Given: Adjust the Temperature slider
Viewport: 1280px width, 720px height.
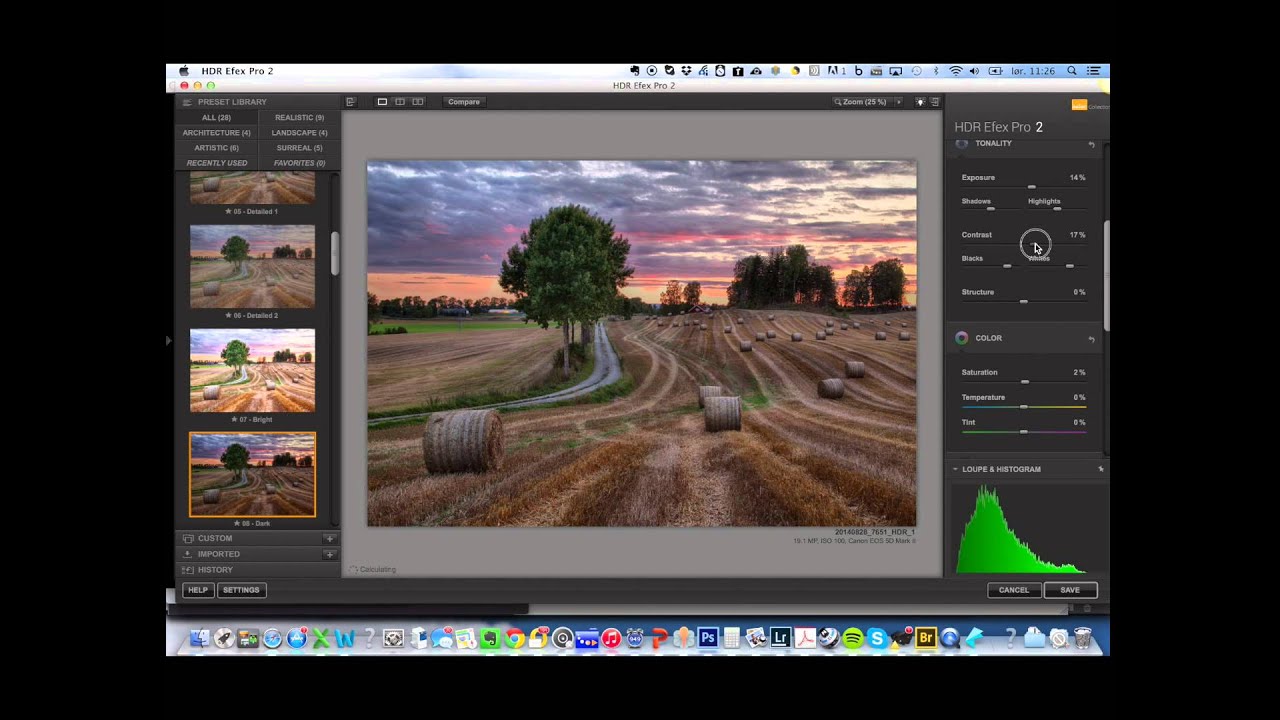Looking at the screenshot, I should tap(1024, 406).
